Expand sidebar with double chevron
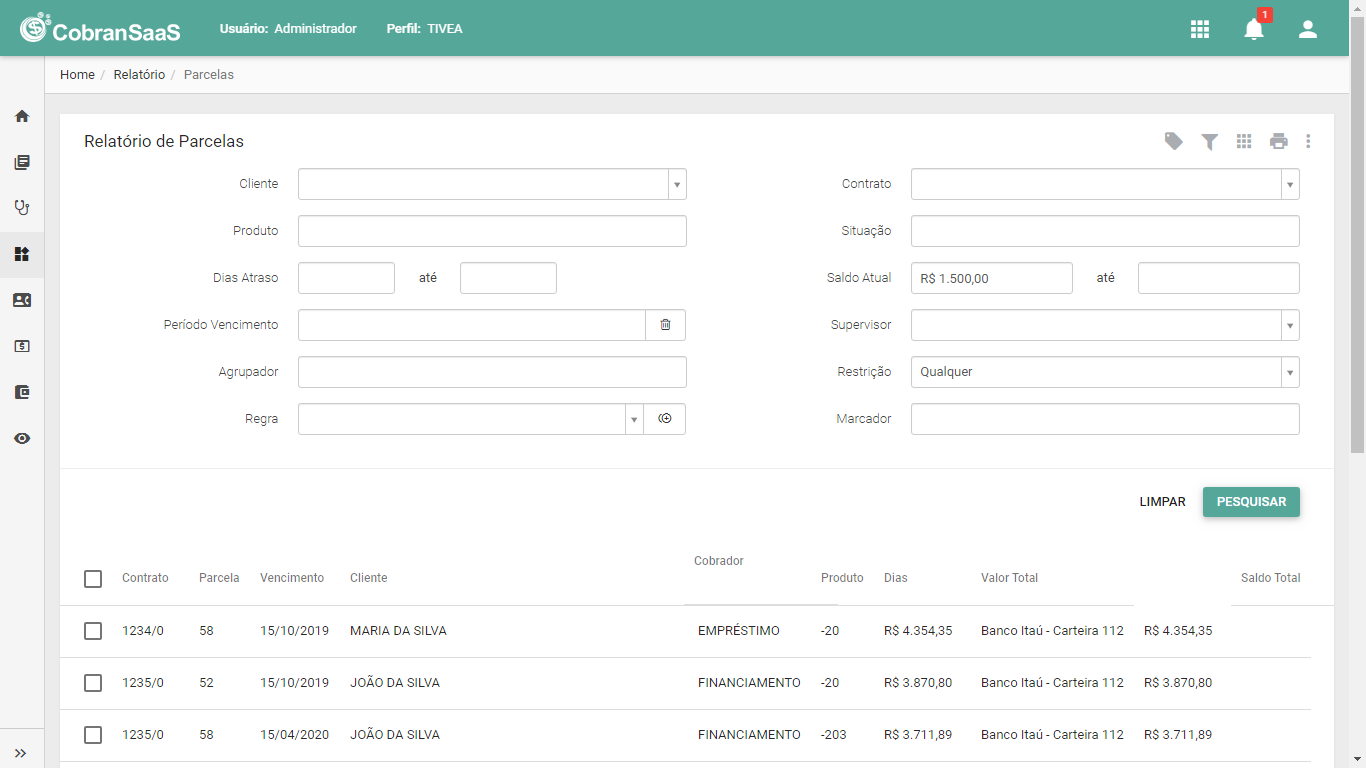Viewport: 1366px width, 768px height. click(x=21, y=753)
